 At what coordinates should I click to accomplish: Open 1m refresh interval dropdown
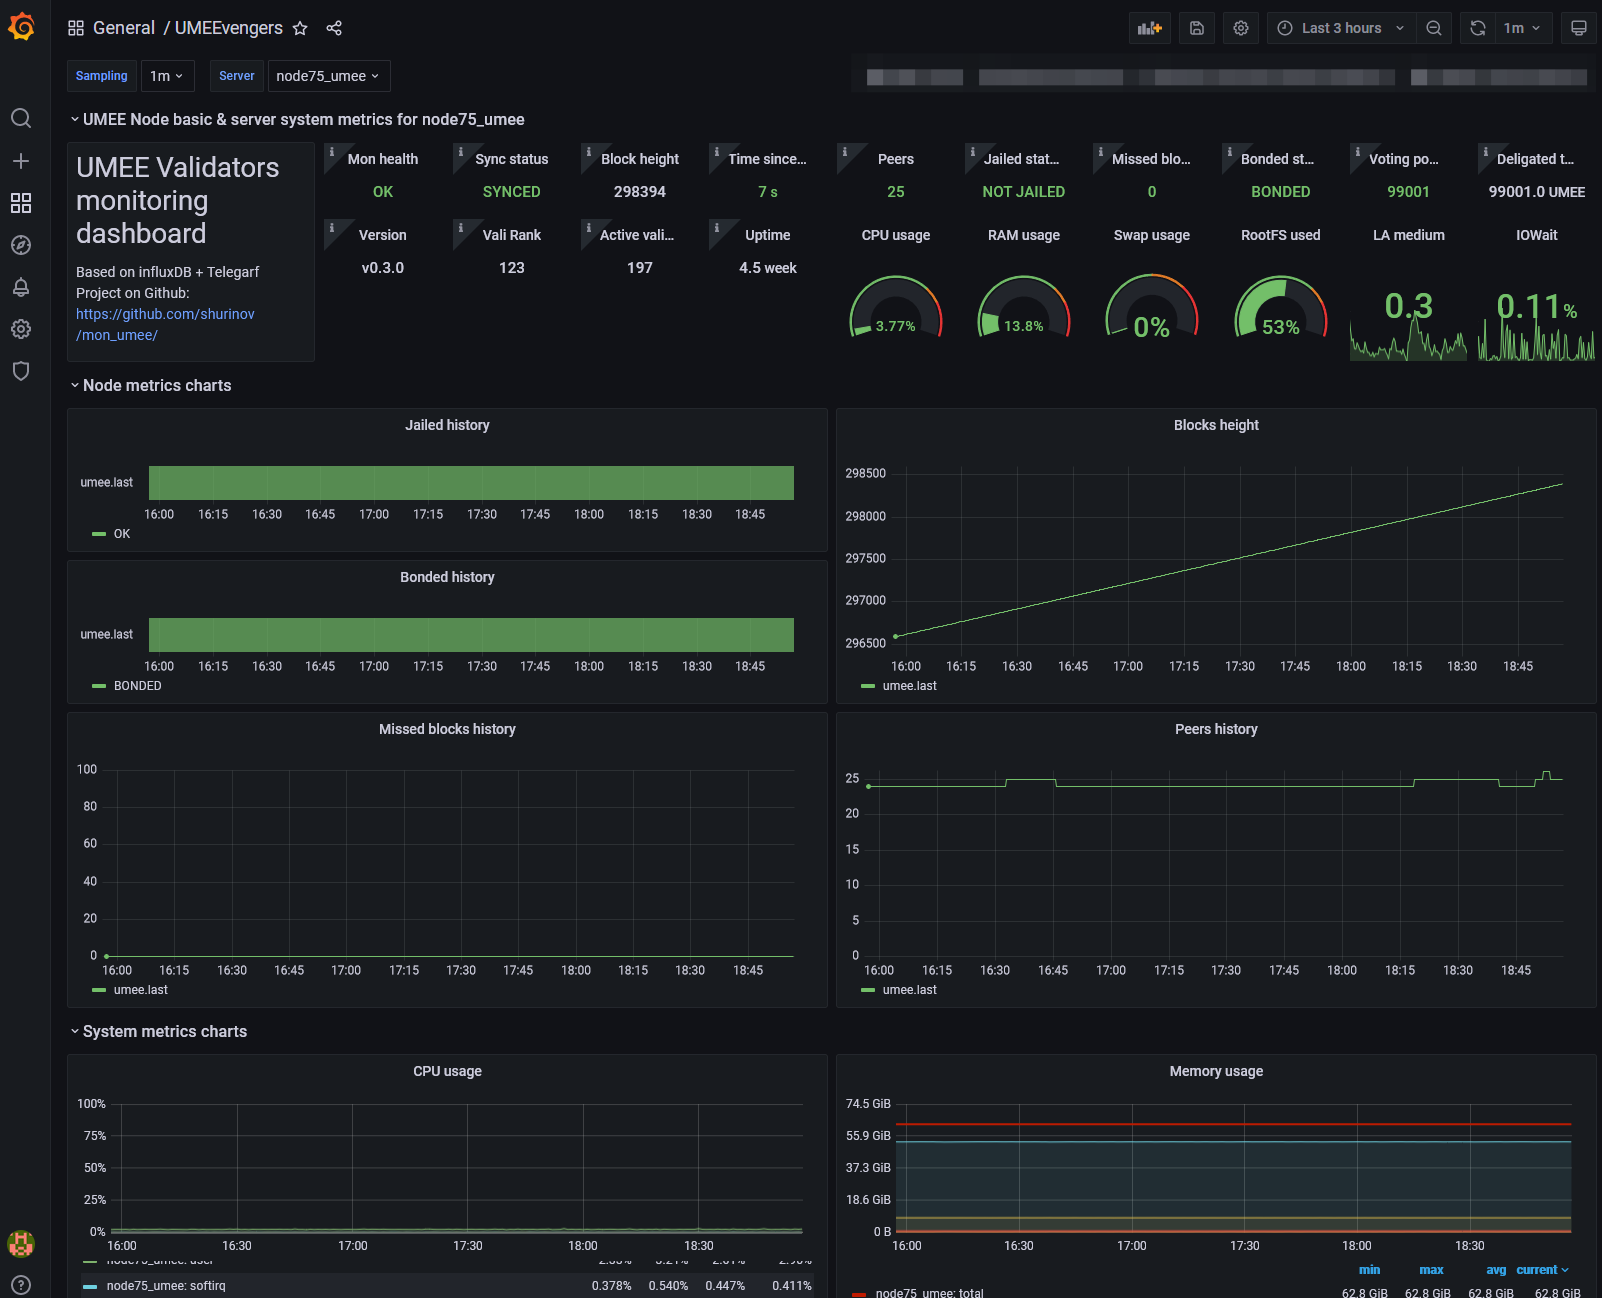point(1524,28)
